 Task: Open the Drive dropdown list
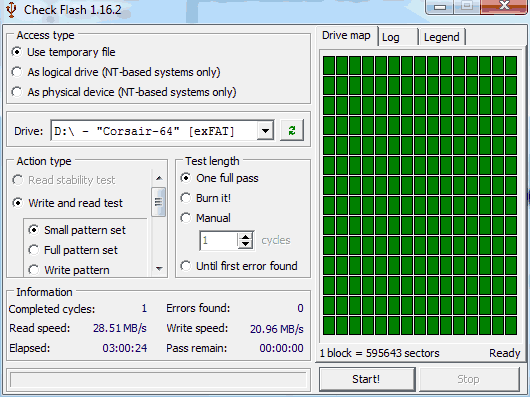pos(265,130)
